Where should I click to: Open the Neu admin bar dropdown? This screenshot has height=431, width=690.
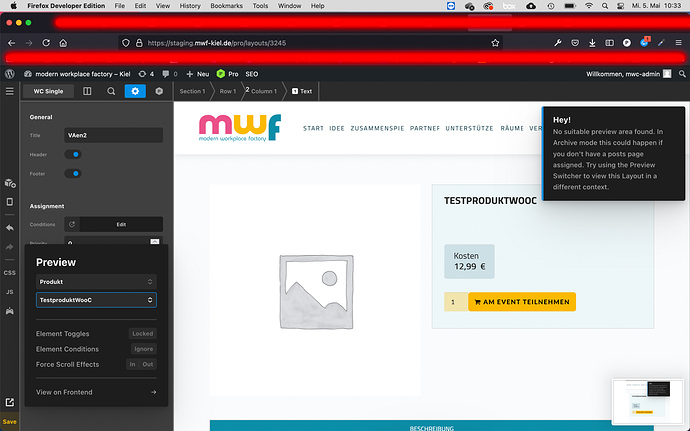(x=198, y=74)
